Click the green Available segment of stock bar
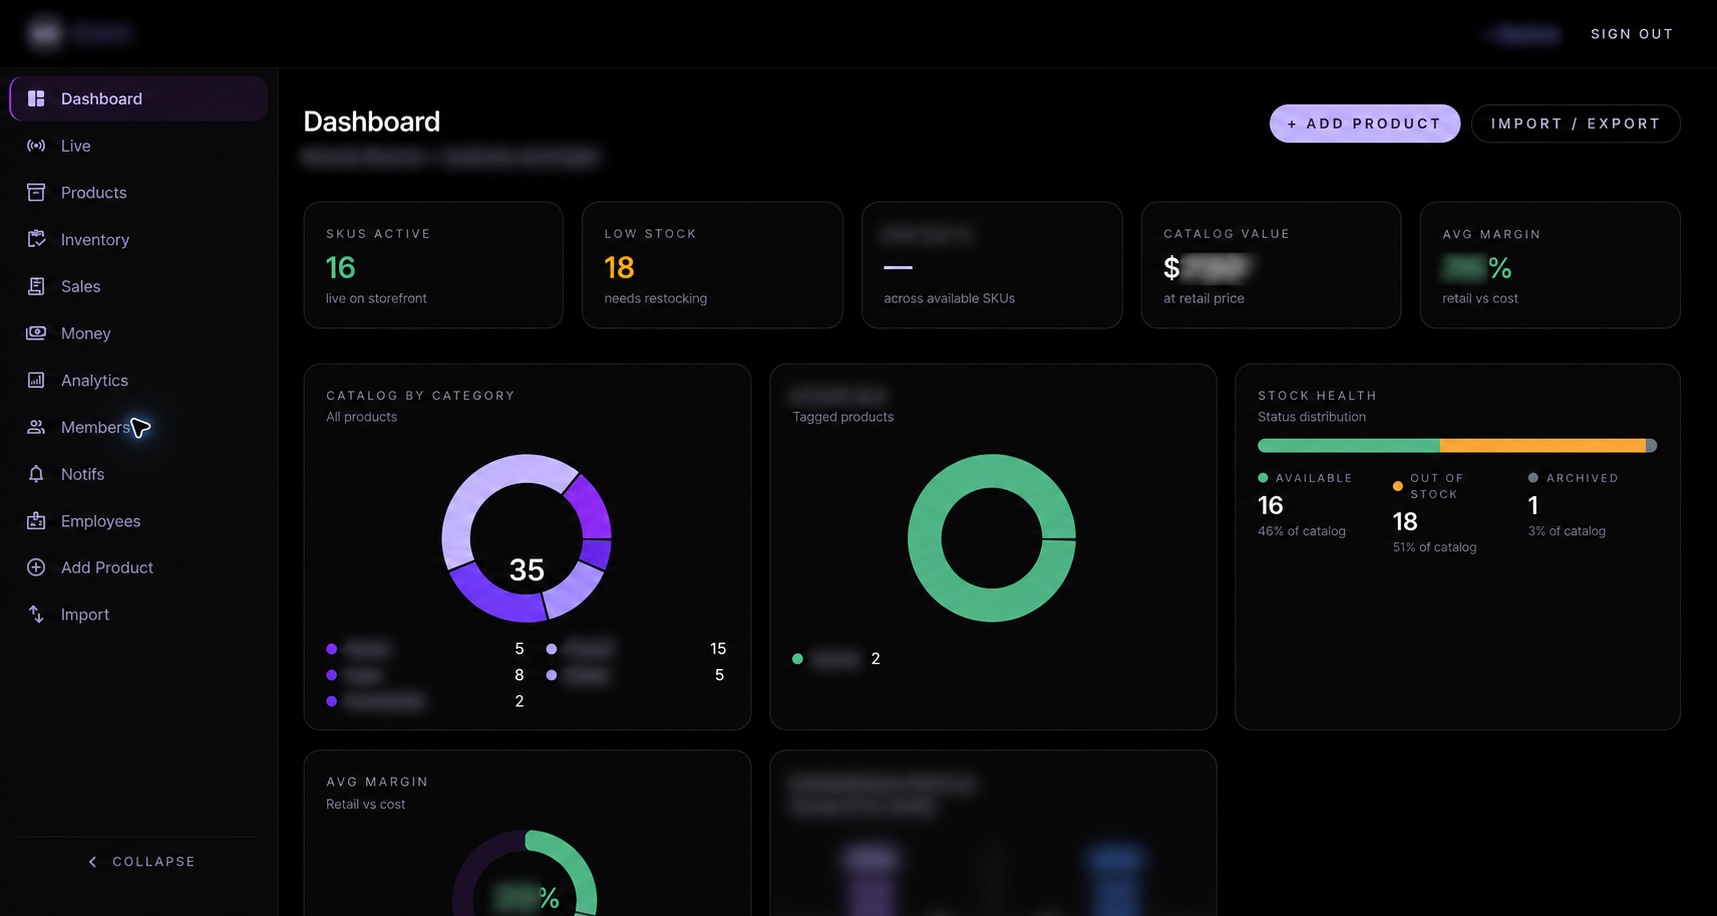This screenshot has height=916, width=1717. 1349,445
